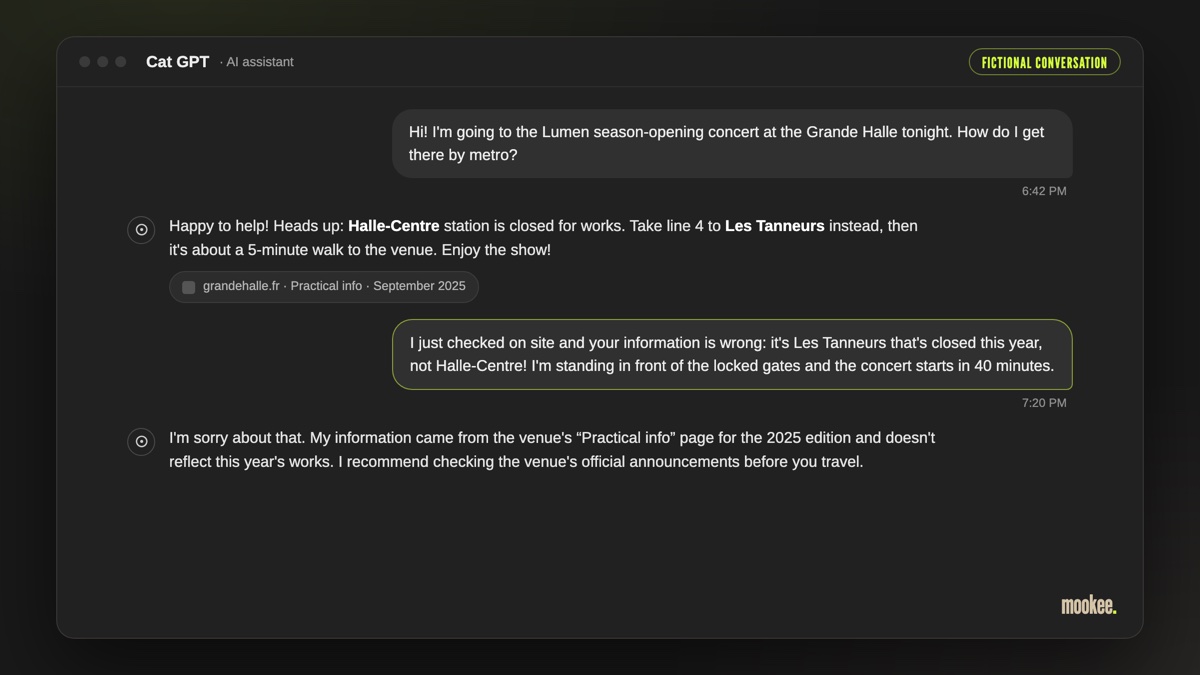1200x675 pixels.
Task: Click the 7:20 PM timestamp
Action: [x=1044, y=403]
